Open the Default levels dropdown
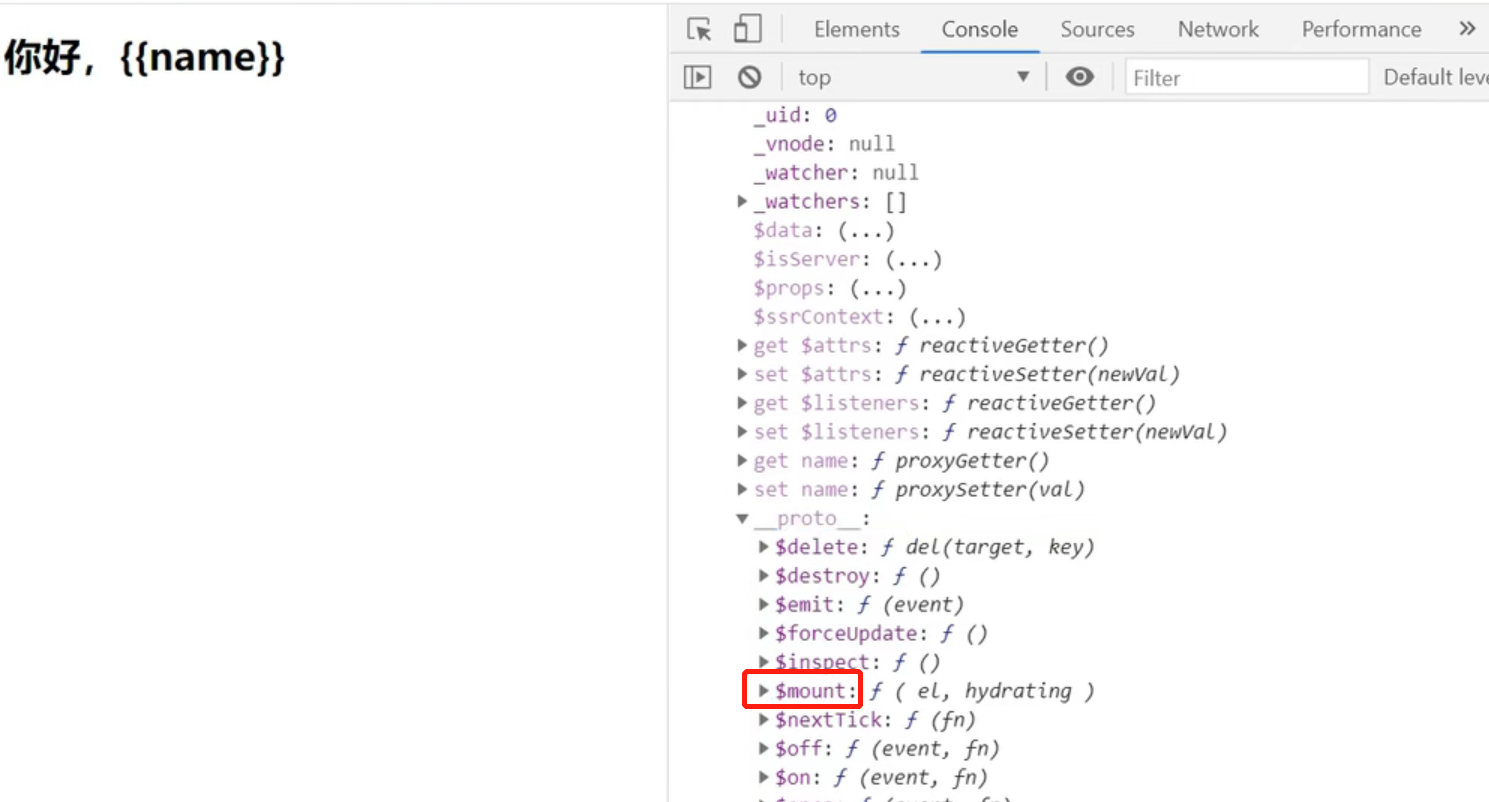The height and width of the screenshot is (802, 1489). 1435,77
